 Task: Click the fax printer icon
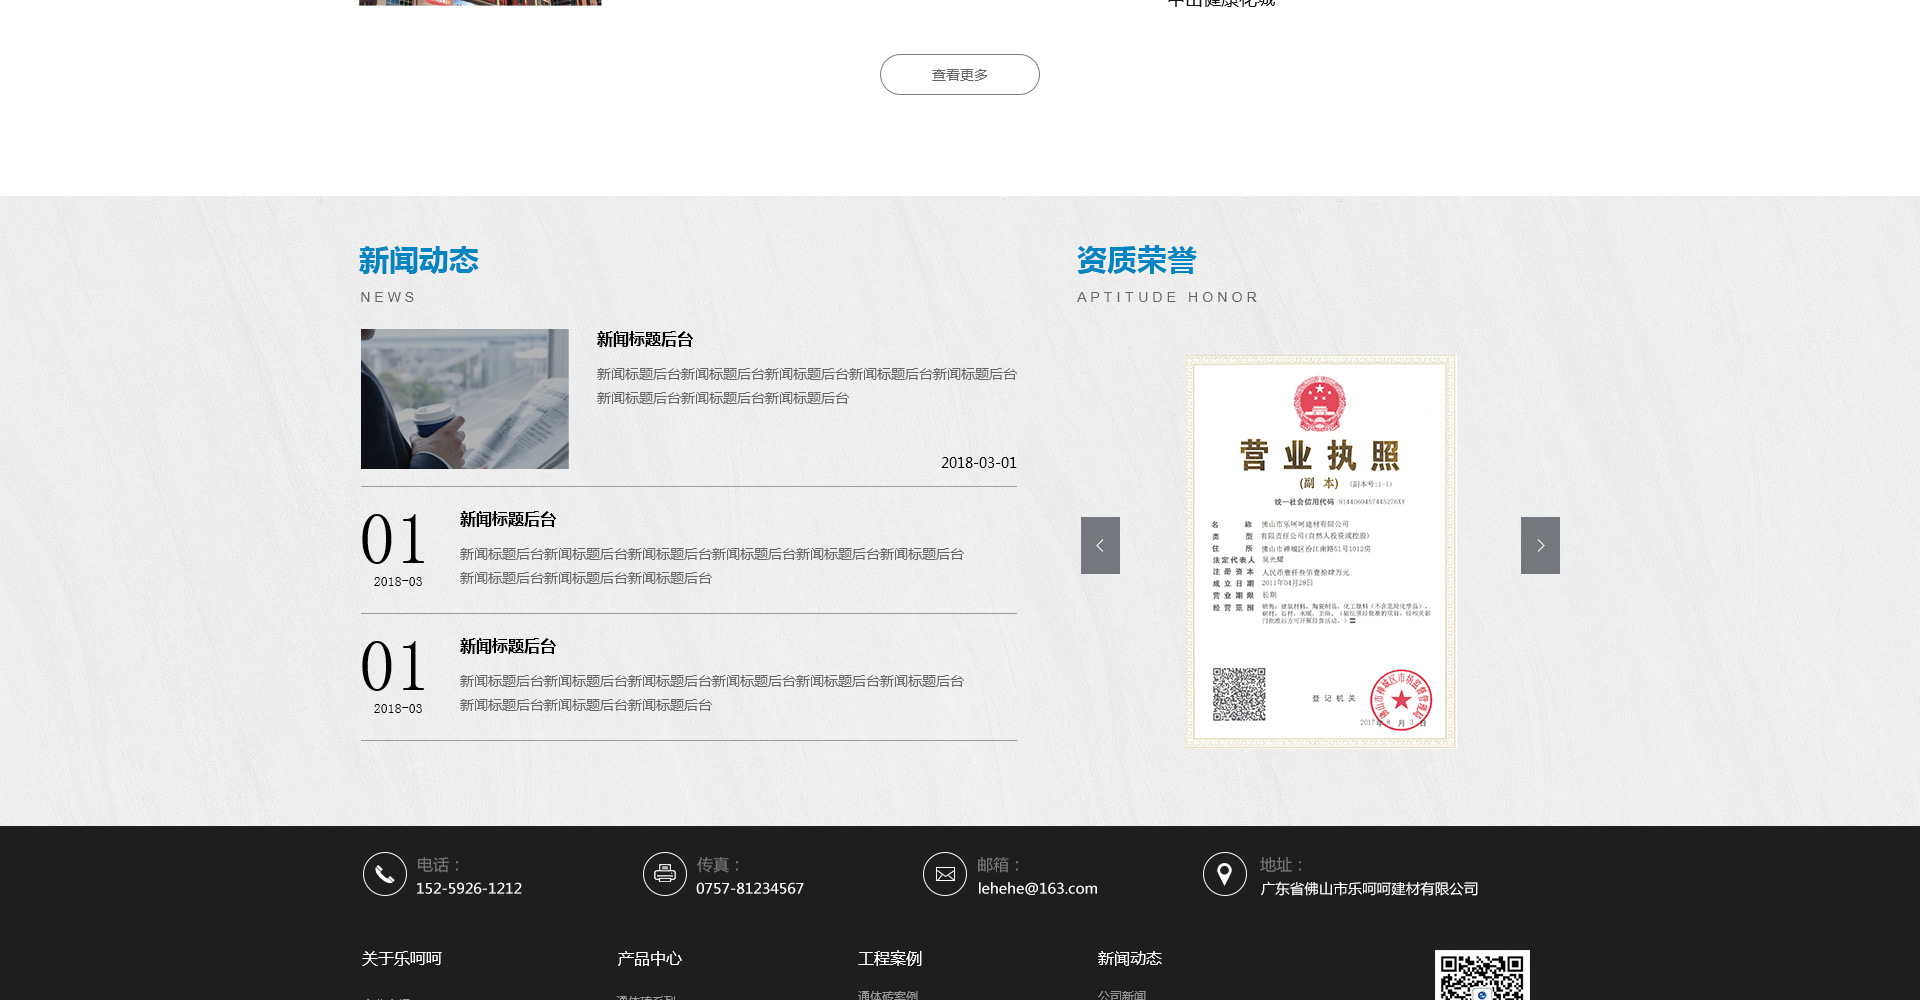point(664,874)
